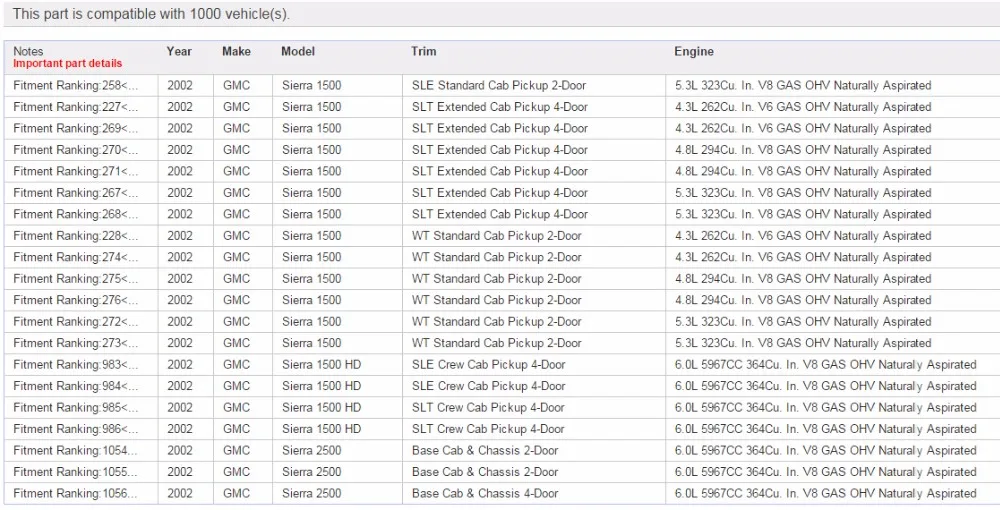
Task: Select the 'Fitment Ranking:1054...' note cell
Action: [81, 451]
